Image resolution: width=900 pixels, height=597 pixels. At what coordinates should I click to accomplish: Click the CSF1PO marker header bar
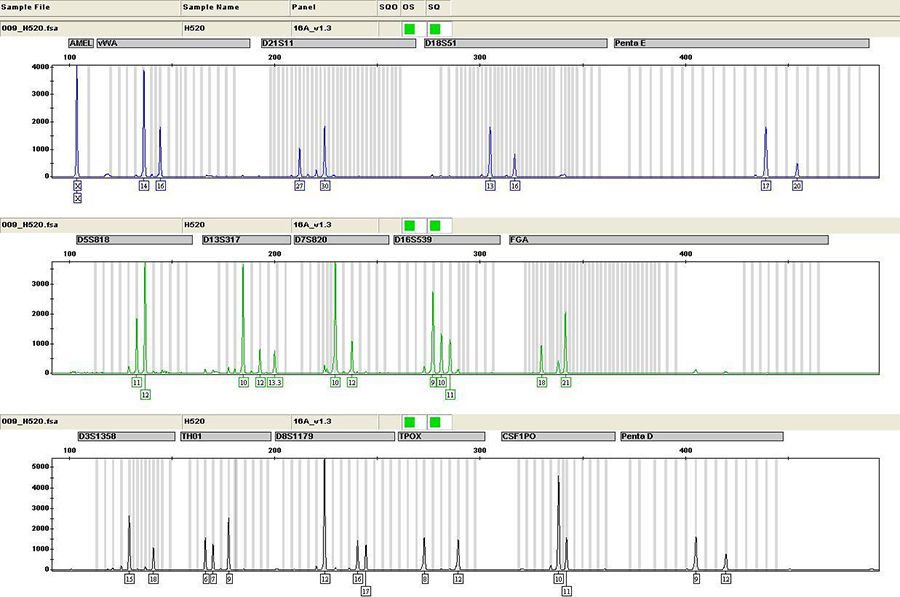click(x=556, y=437)
